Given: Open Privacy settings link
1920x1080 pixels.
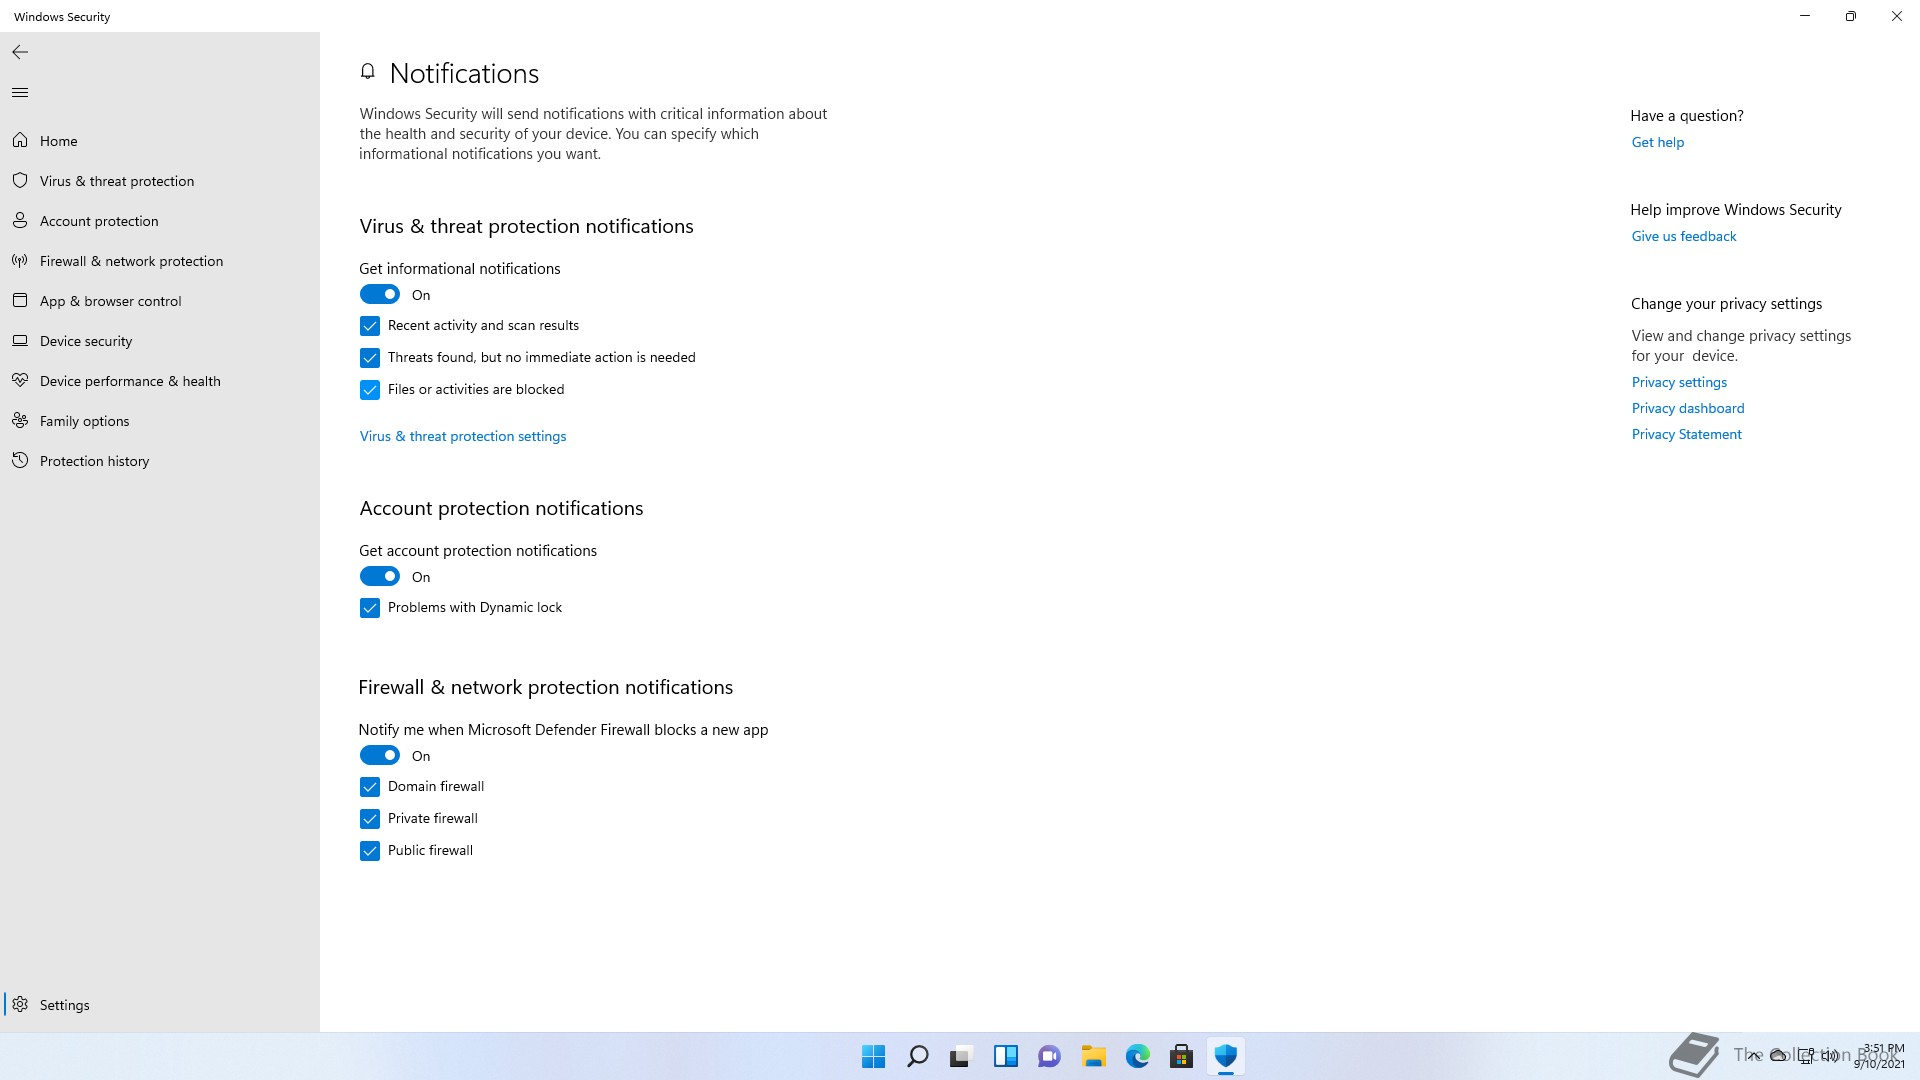Looking at the screenshot, I should (1679, 382).
